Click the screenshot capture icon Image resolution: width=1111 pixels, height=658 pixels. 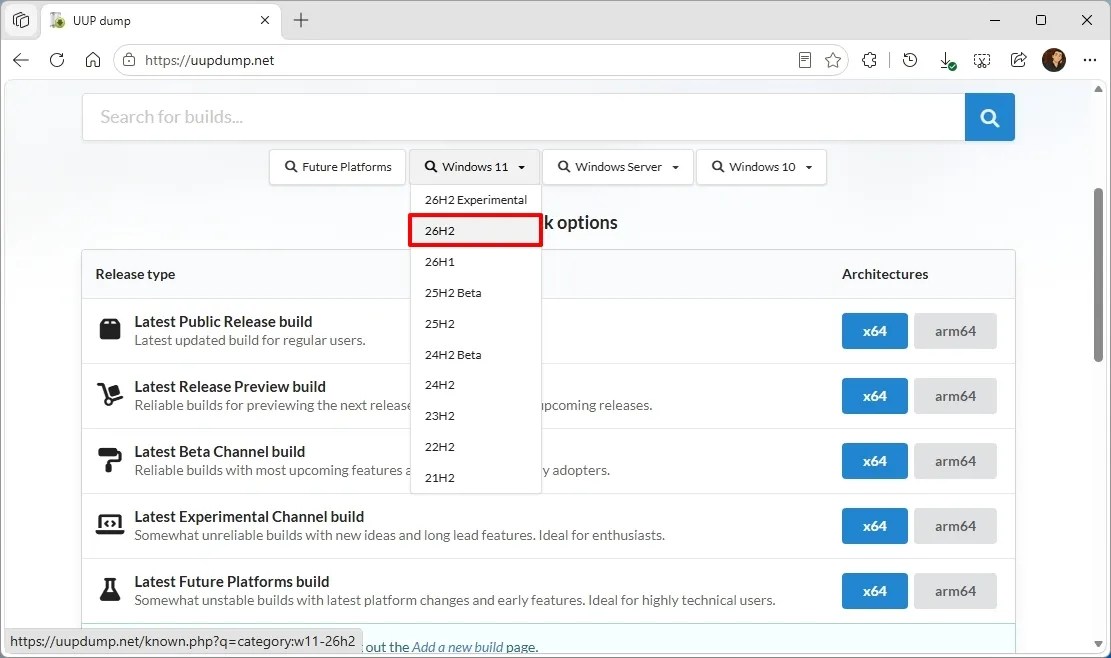(x=981, y=60)
